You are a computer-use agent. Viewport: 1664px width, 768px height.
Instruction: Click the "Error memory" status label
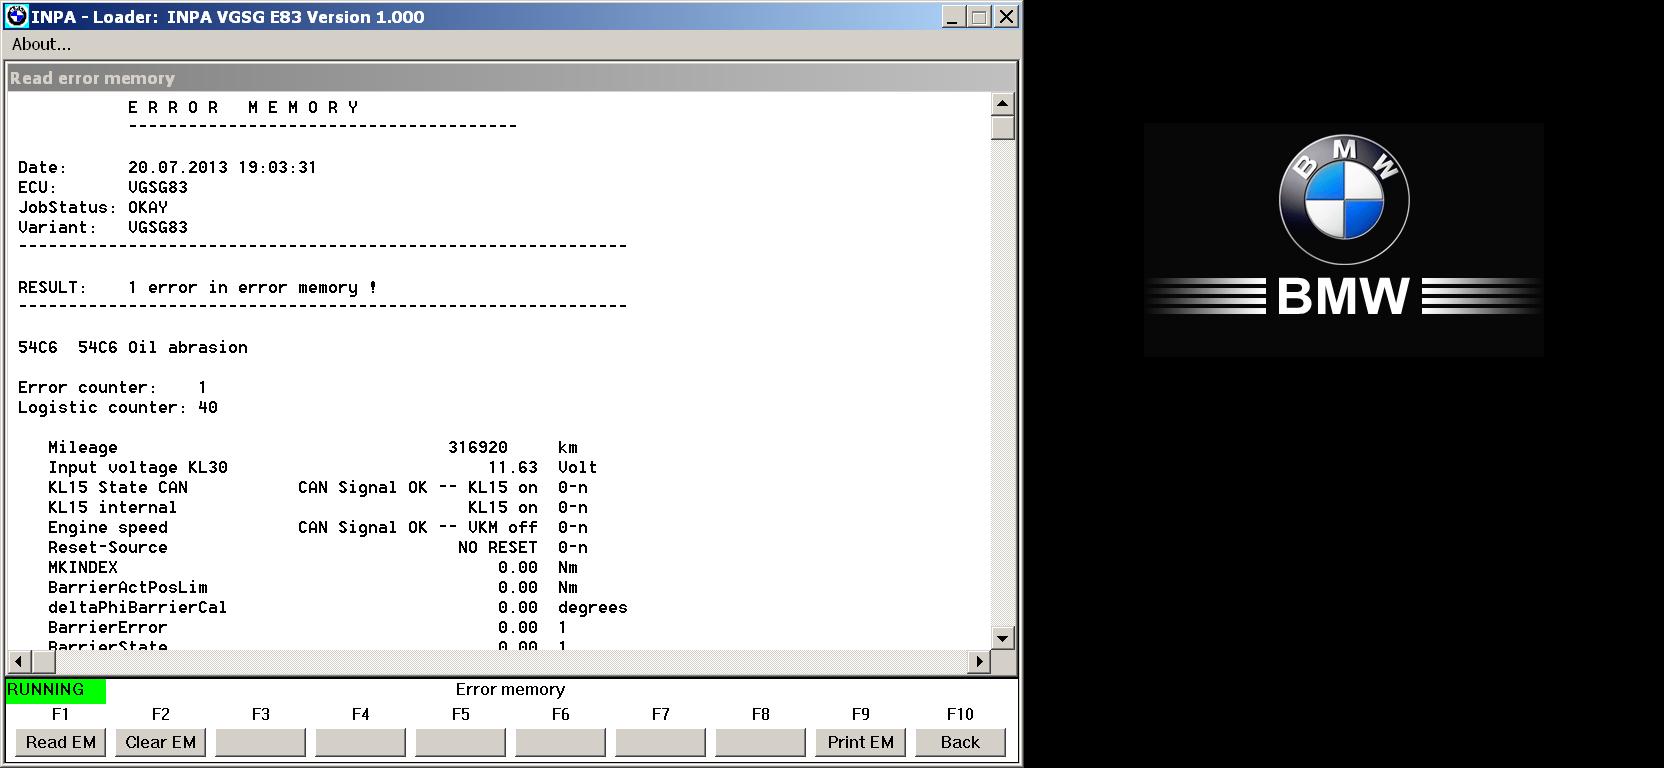510,690
